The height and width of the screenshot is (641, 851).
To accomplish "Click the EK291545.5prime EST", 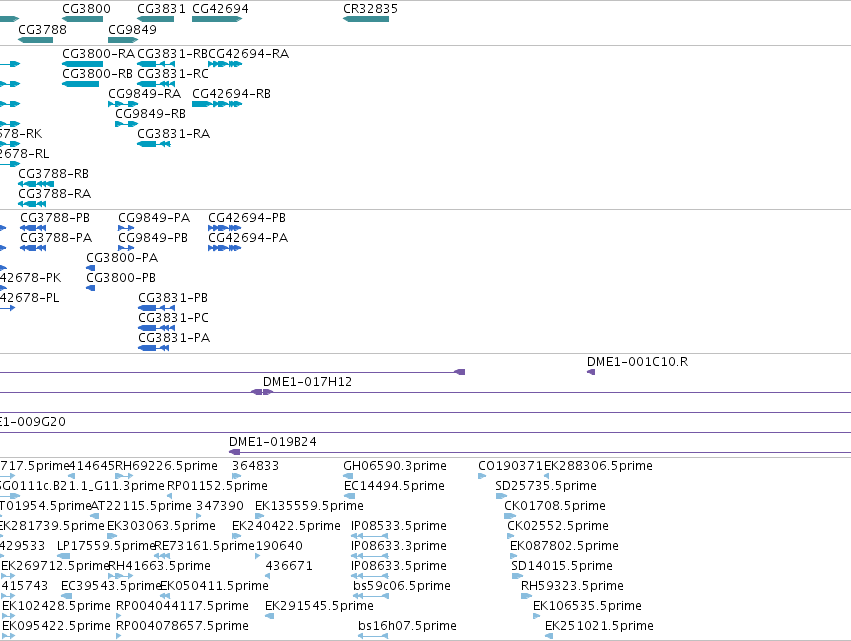I will (270, 616).
